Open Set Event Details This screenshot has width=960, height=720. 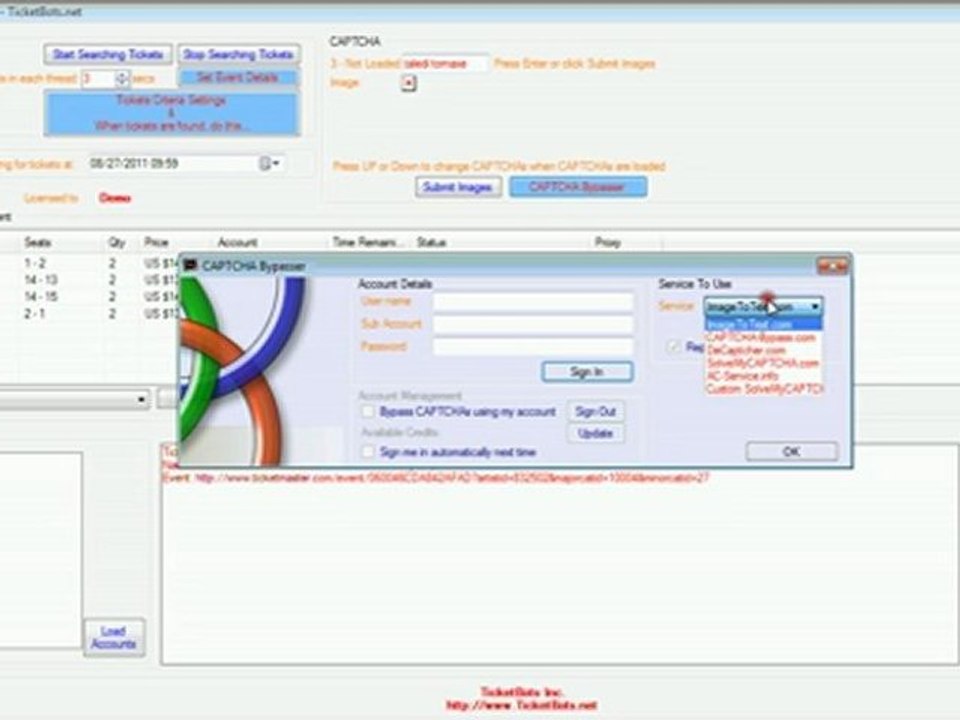pos(238,78)
